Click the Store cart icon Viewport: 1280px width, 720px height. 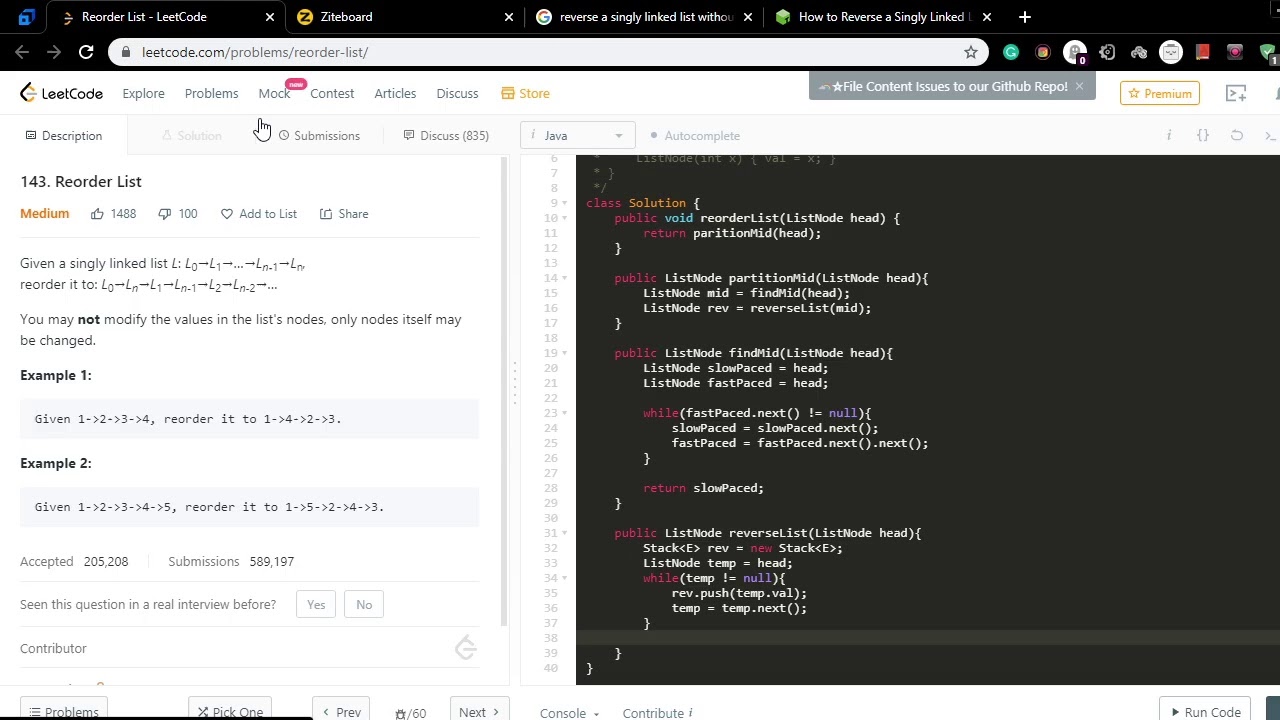pyautogui.click(x=508, y=93)
